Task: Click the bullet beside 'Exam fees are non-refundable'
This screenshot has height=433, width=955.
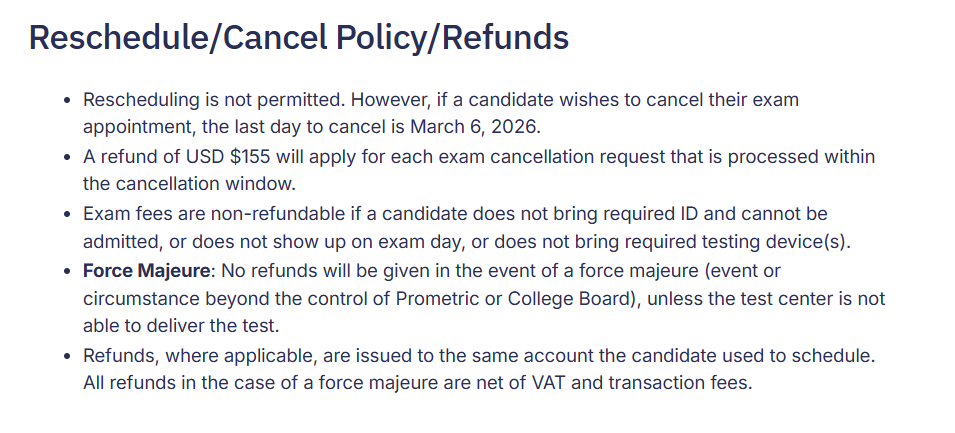Action: (x=68, y=214)
